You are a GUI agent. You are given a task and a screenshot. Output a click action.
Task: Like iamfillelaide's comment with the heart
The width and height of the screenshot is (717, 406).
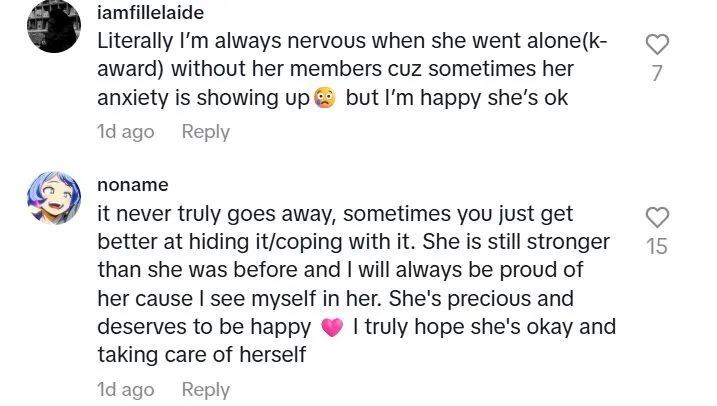[x=657, y=45]
